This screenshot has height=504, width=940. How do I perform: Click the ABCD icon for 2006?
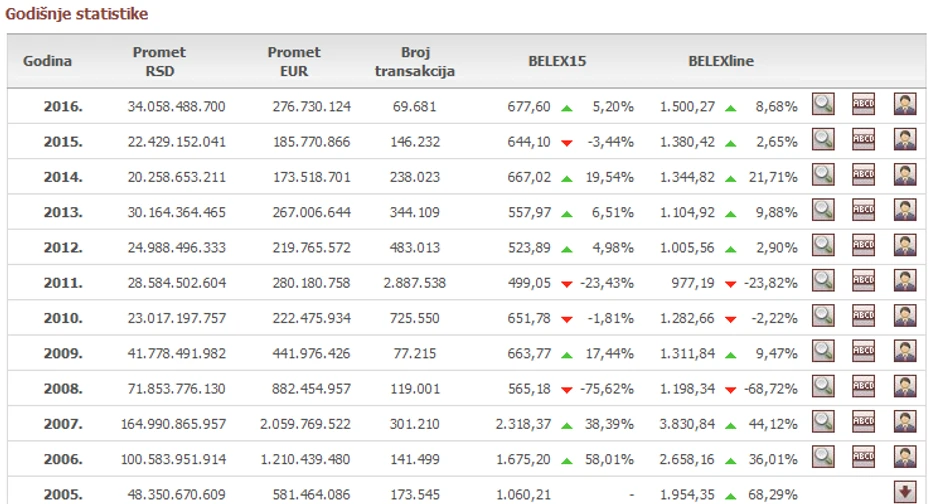click(863, 457)
